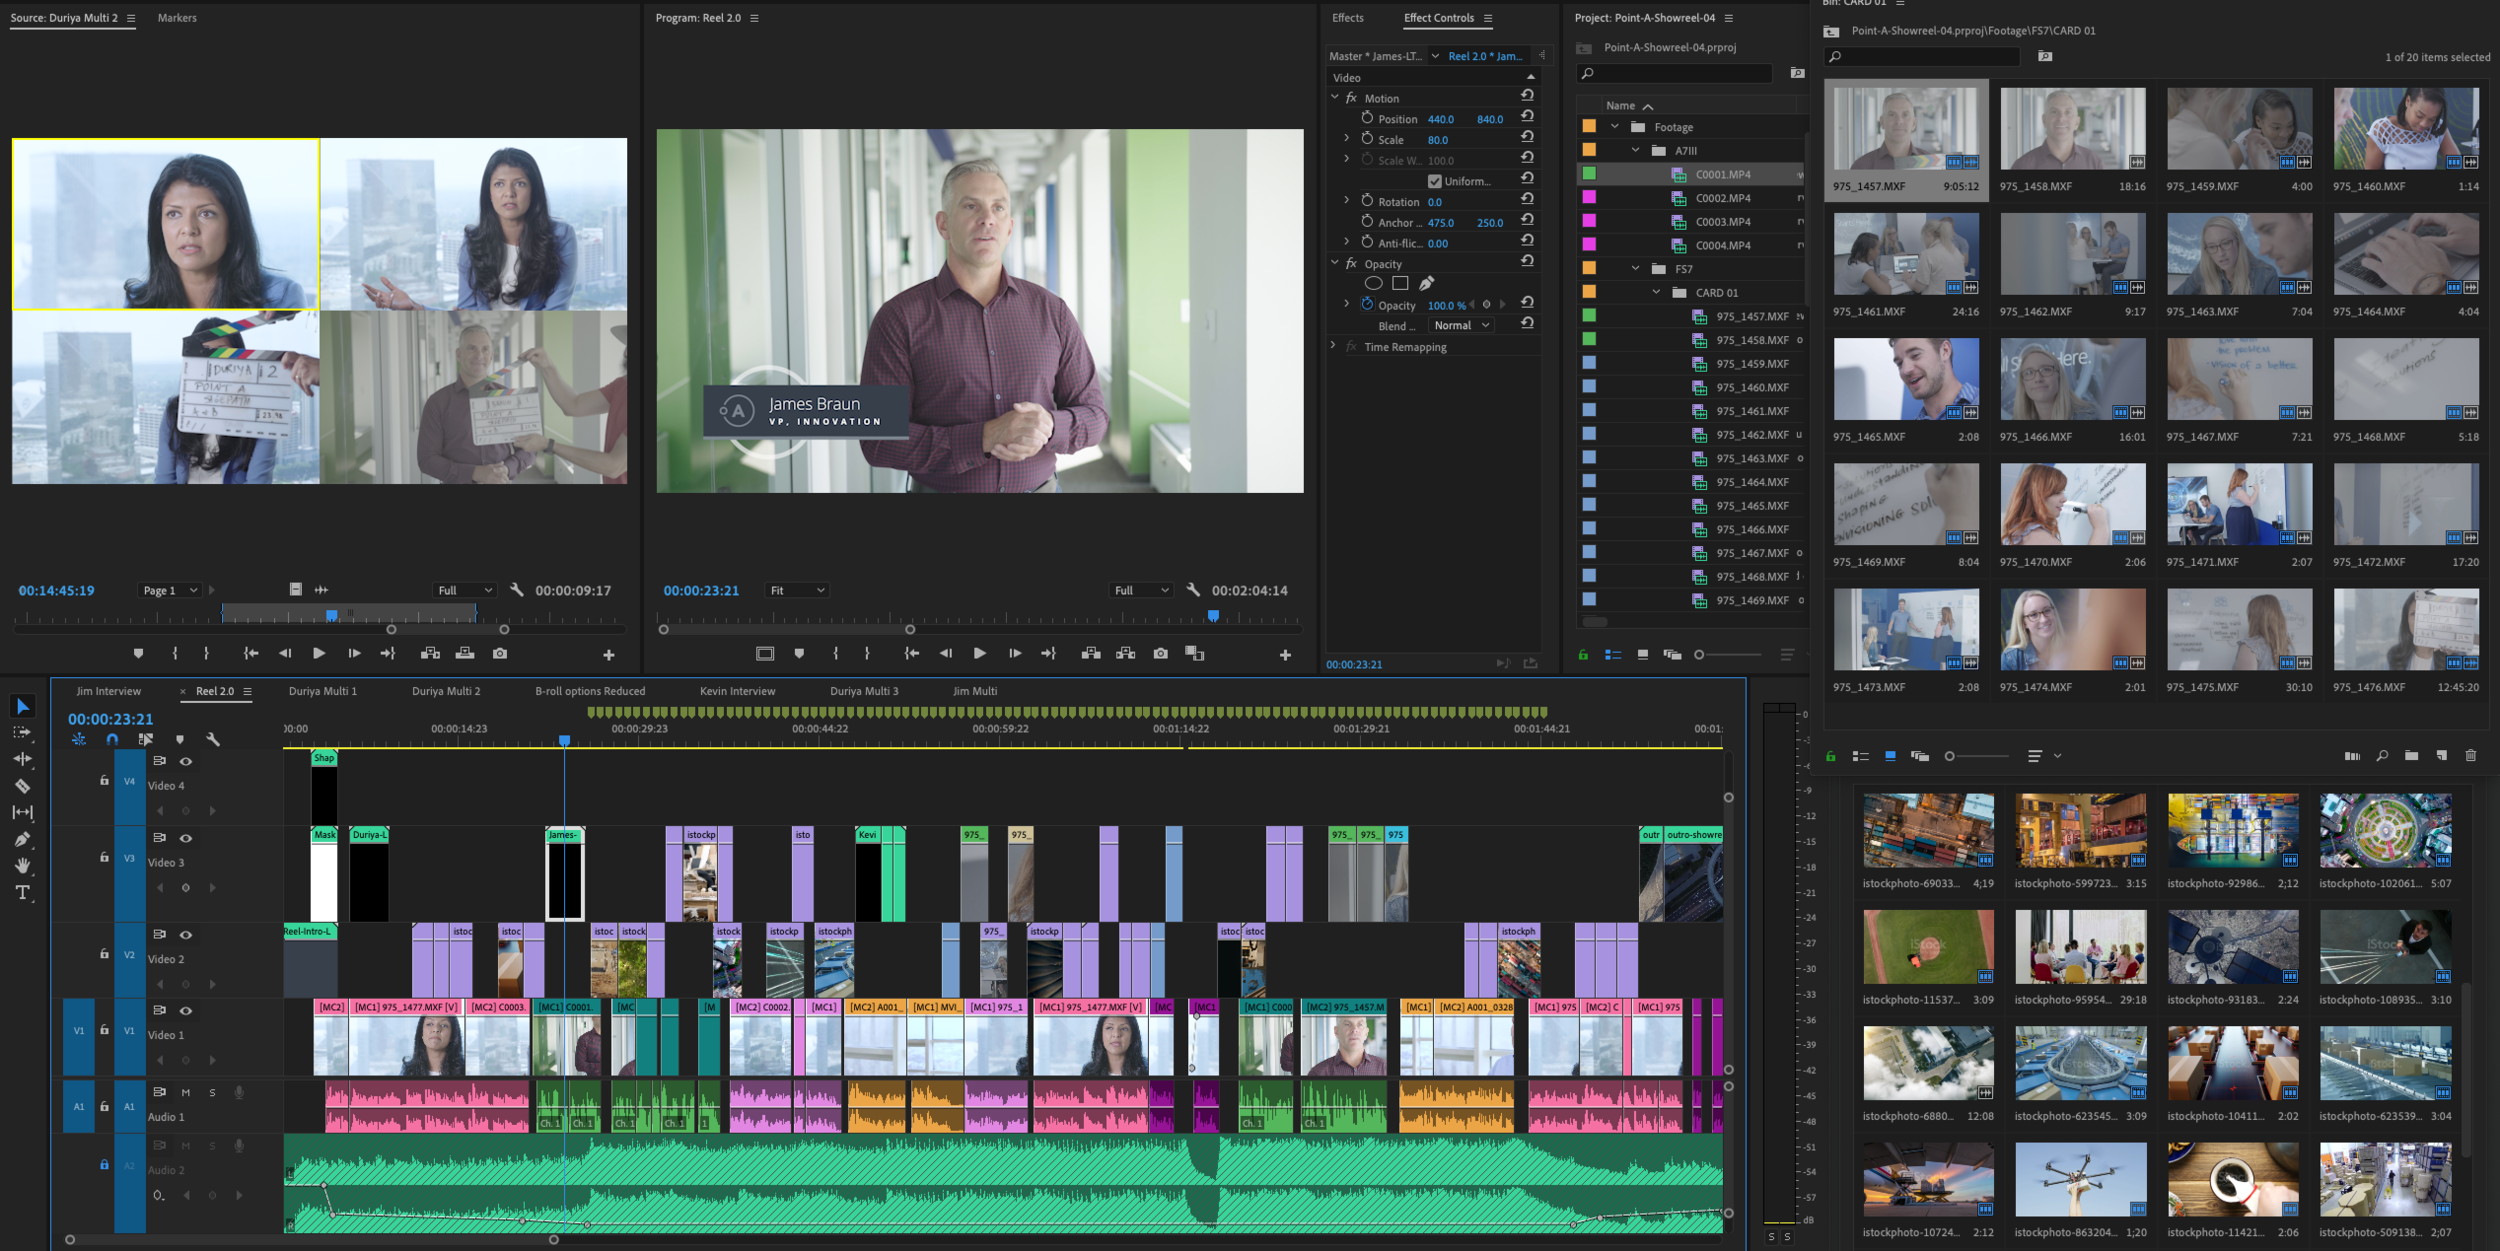Screen dimensions: 2500x1251
Task: Select the Track Select Forward tool
Action: click(22, 733)
